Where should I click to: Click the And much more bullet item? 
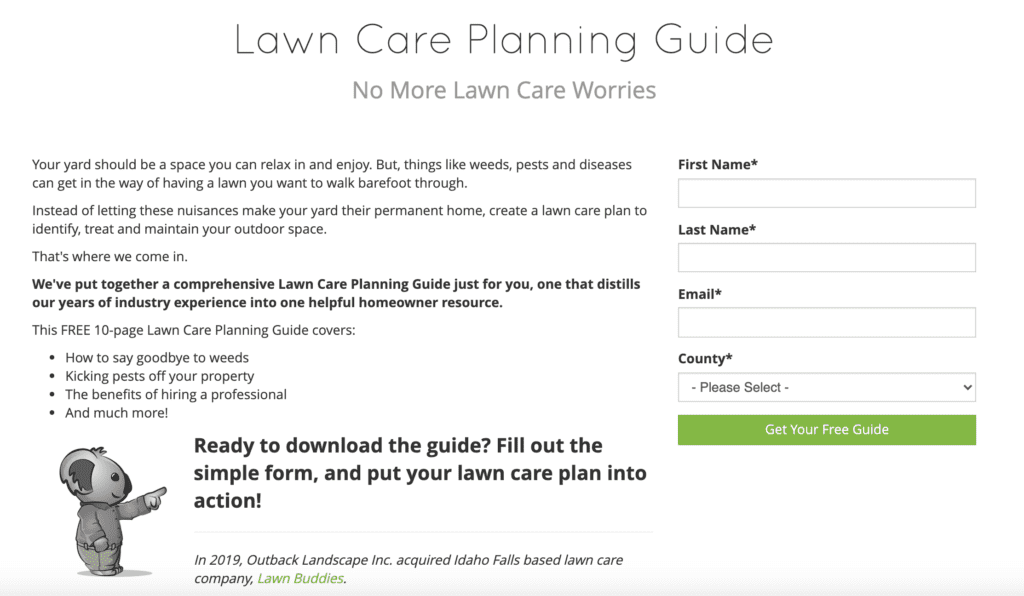116,413
